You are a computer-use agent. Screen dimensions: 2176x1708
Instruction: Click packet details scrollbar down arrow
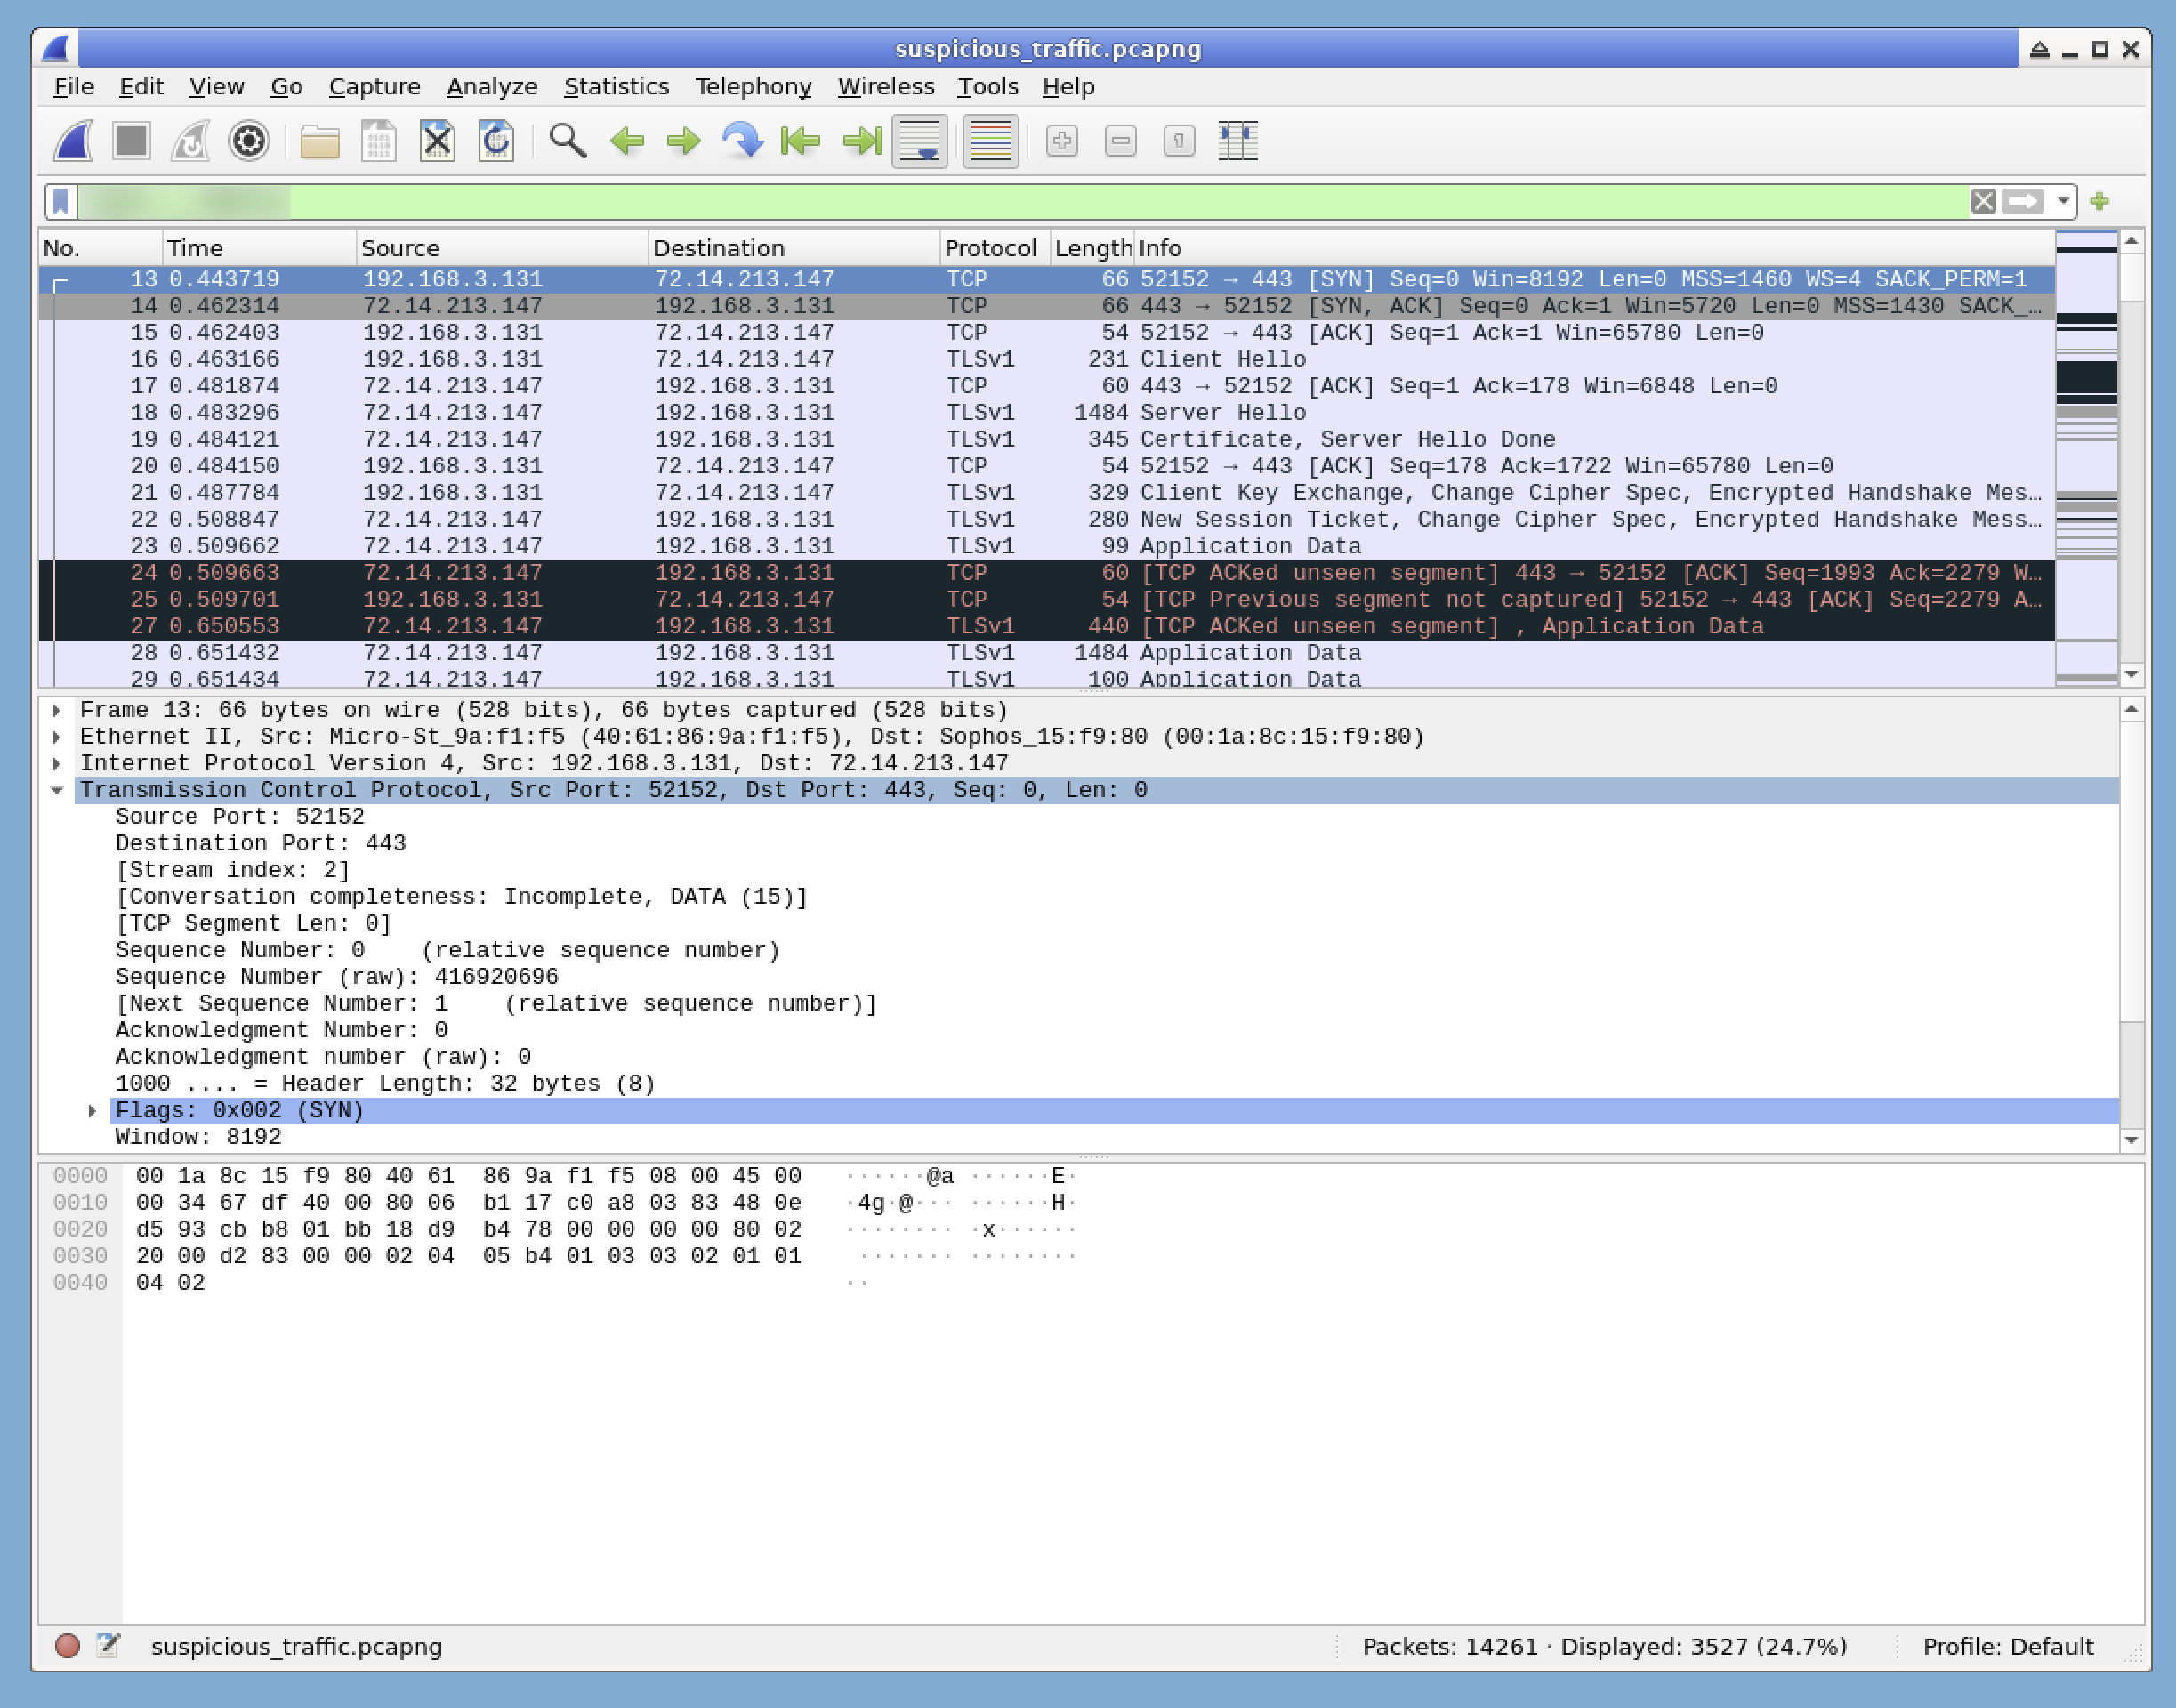tap(2132, 1141)
